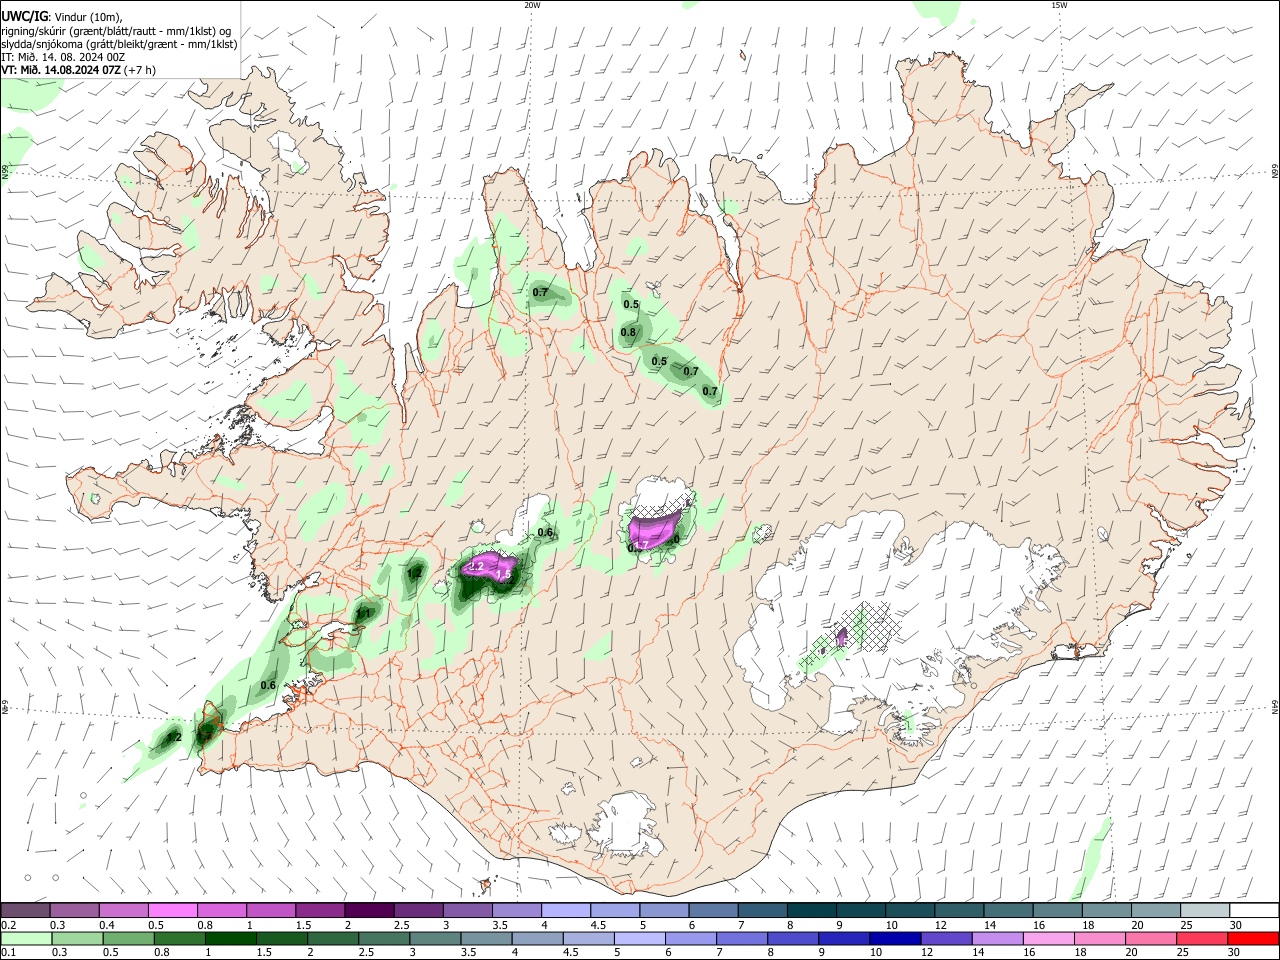Viewport: 1280px width, 960px height.
Task: Click the lower legend swatch labeled 2.5
Action: coord(383,938)
